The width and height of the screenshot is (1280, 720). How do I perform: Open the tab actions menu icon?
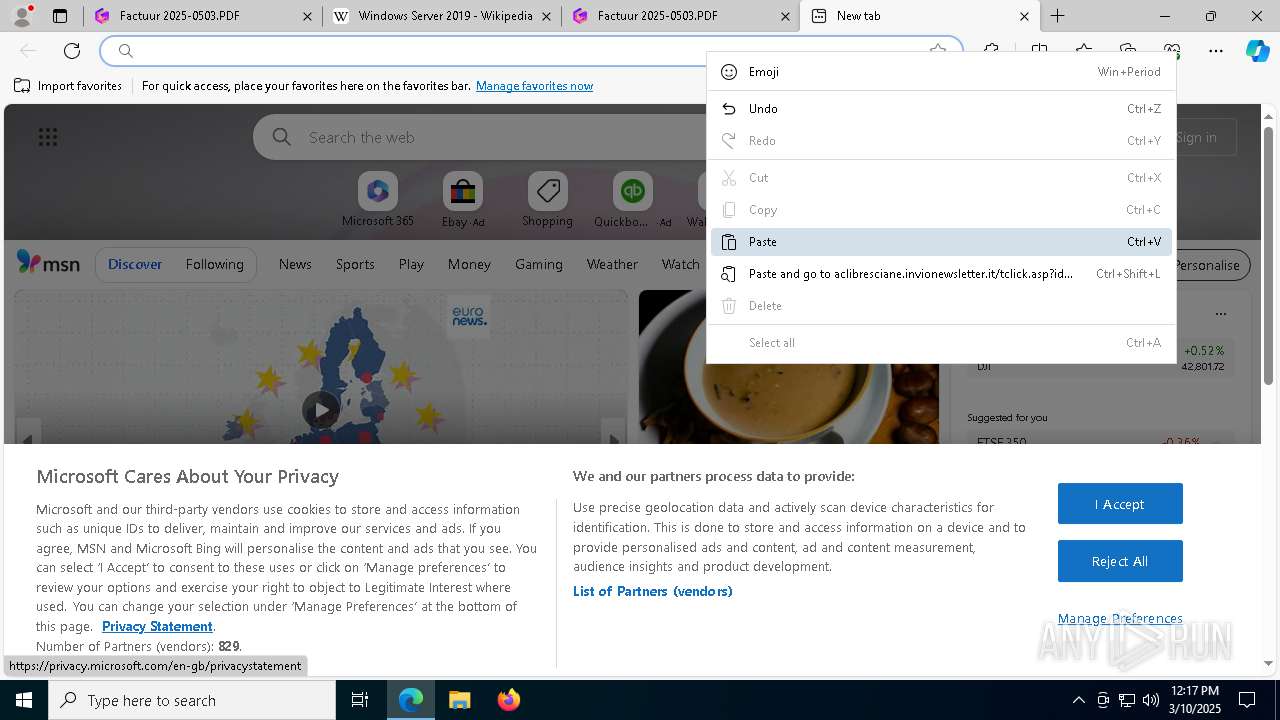pyautogui.click(x=60, y=16)
